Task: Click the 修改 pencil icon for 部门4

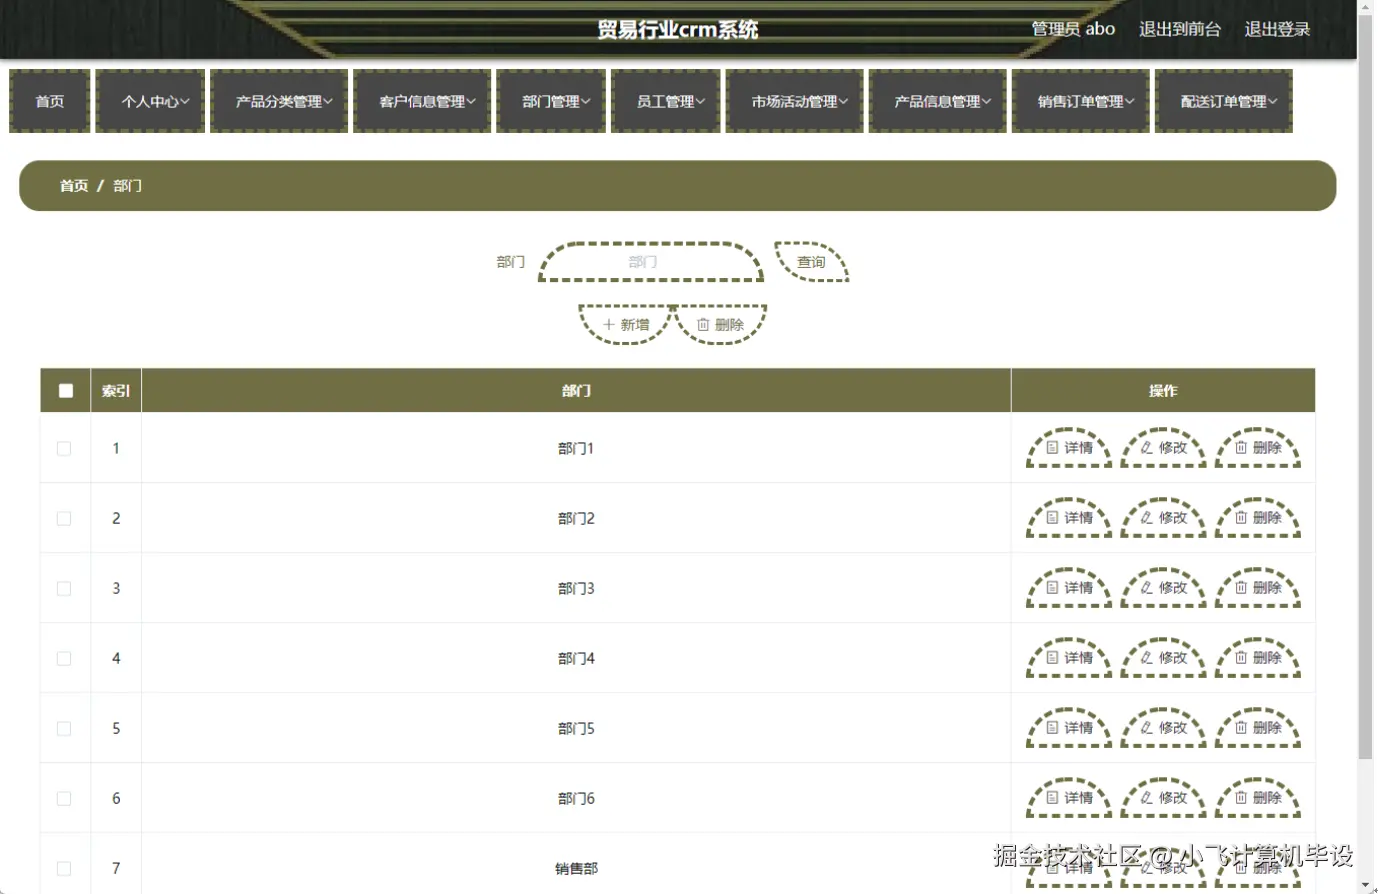Action: pyautogui.click(x=1147, y=658)
